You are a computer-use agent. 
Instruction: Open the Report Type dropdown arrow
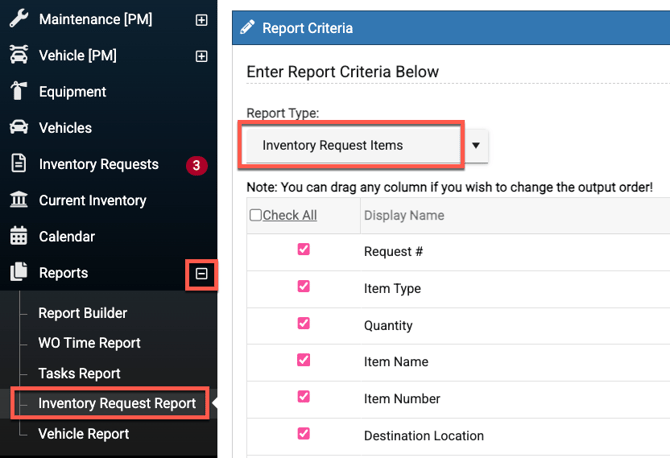(476, 145)
